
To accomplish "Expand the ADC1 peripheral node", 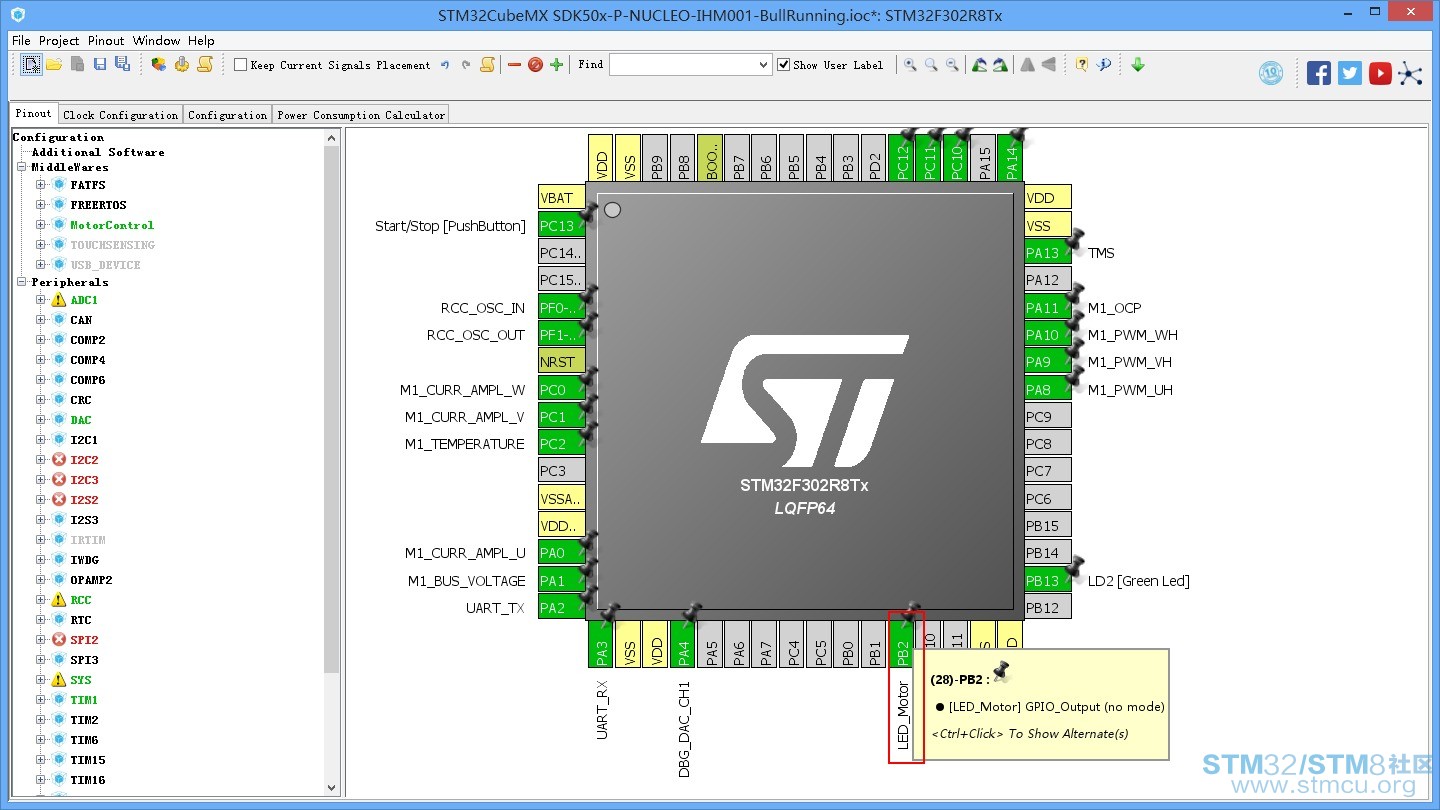I will coord(41,300).
